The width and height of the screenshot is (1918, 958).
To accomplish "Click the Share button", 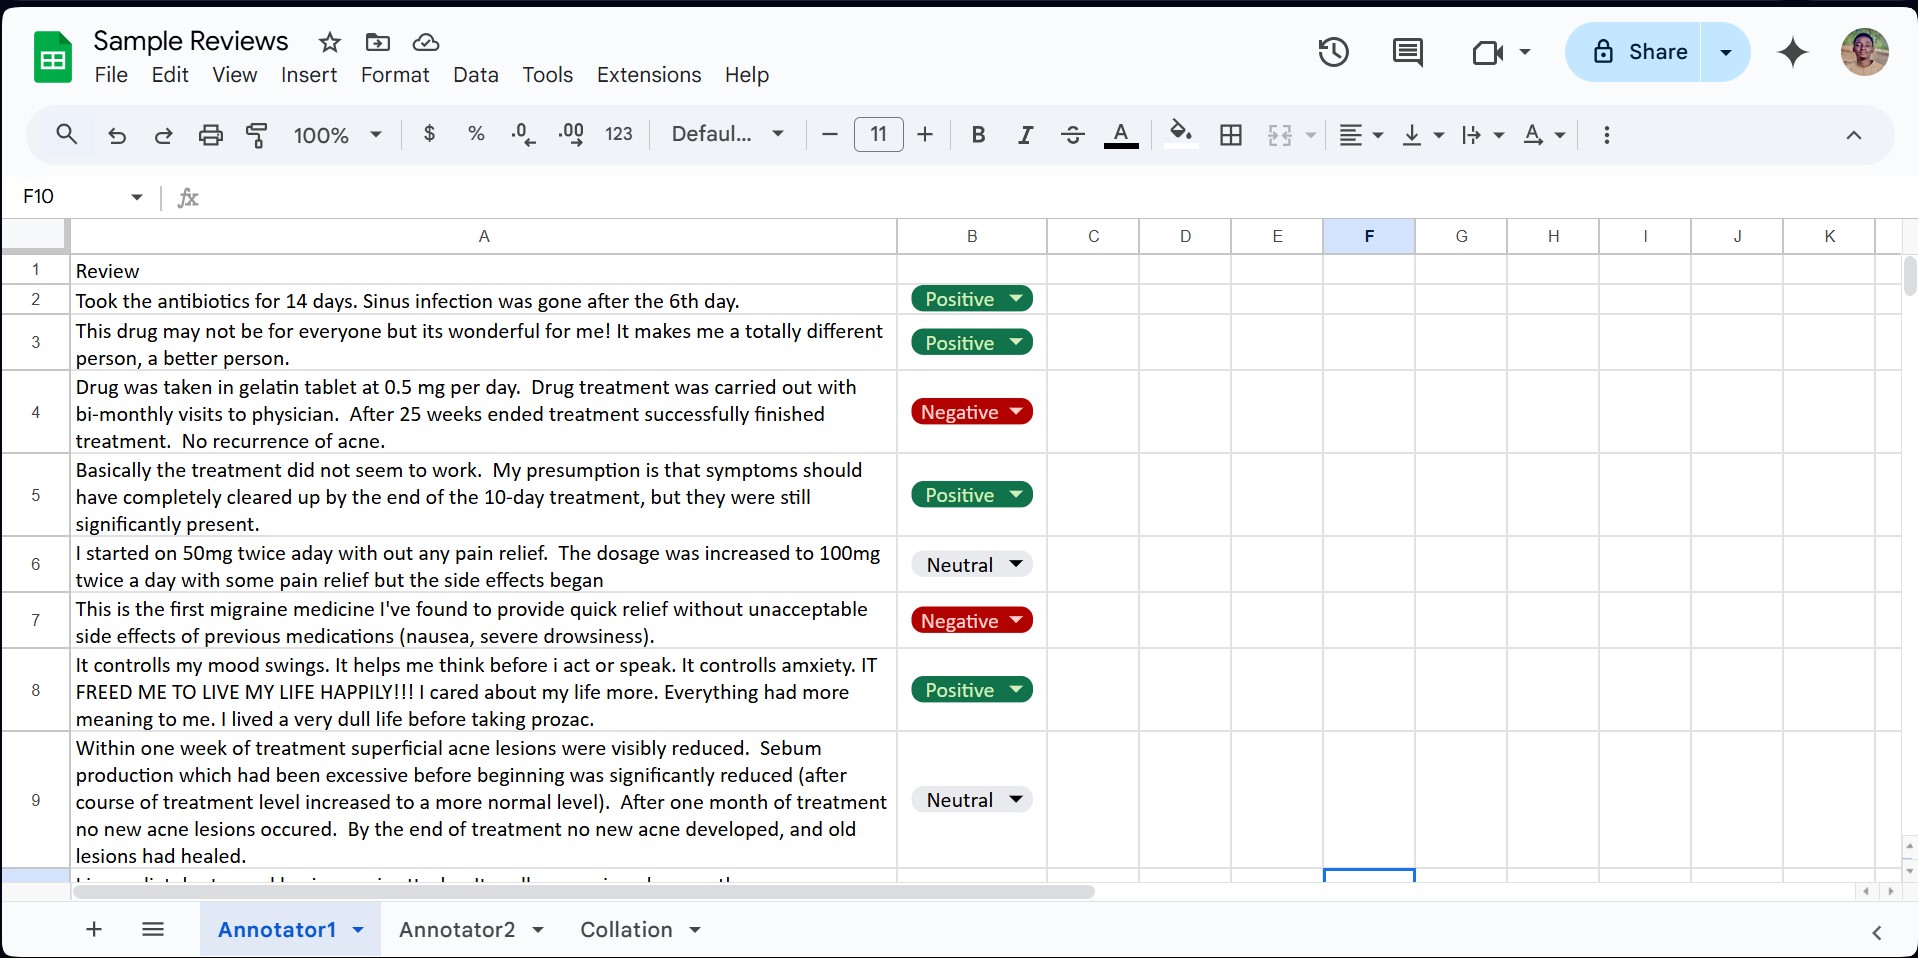I will (x=1639, y=52).
